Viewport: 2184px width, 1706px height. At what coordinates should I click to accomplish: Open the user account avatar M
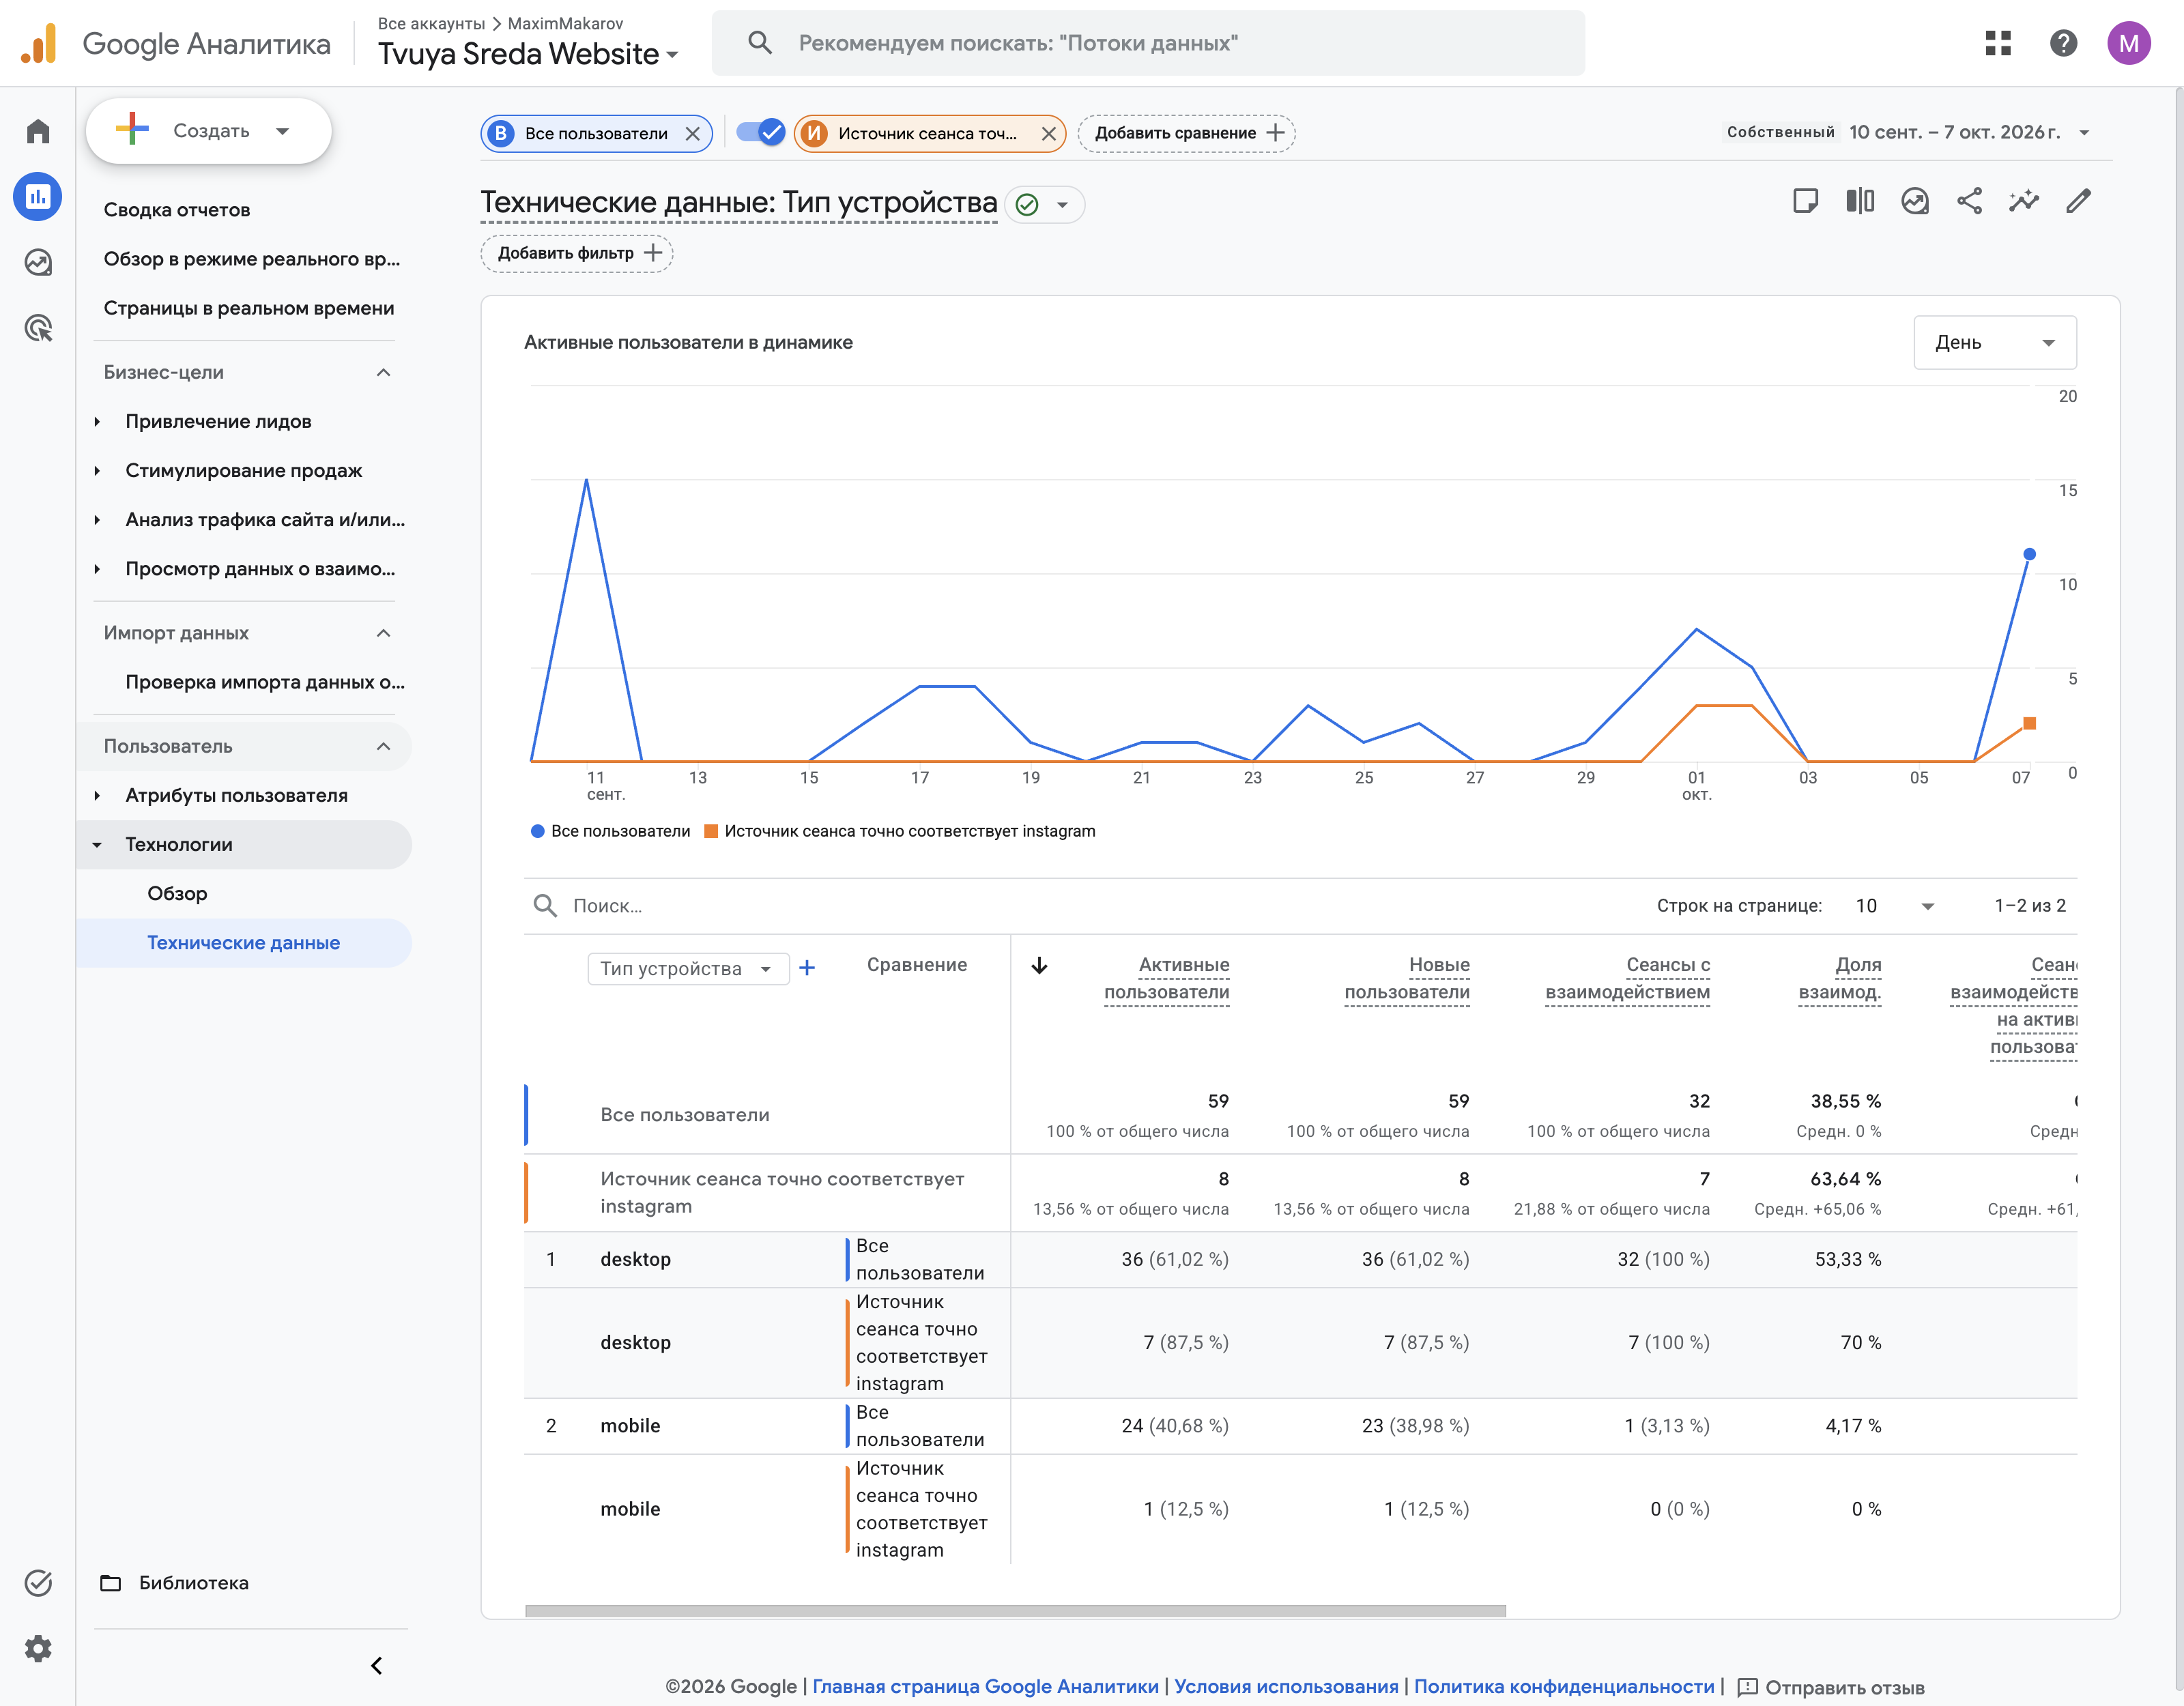(2128, 43)
